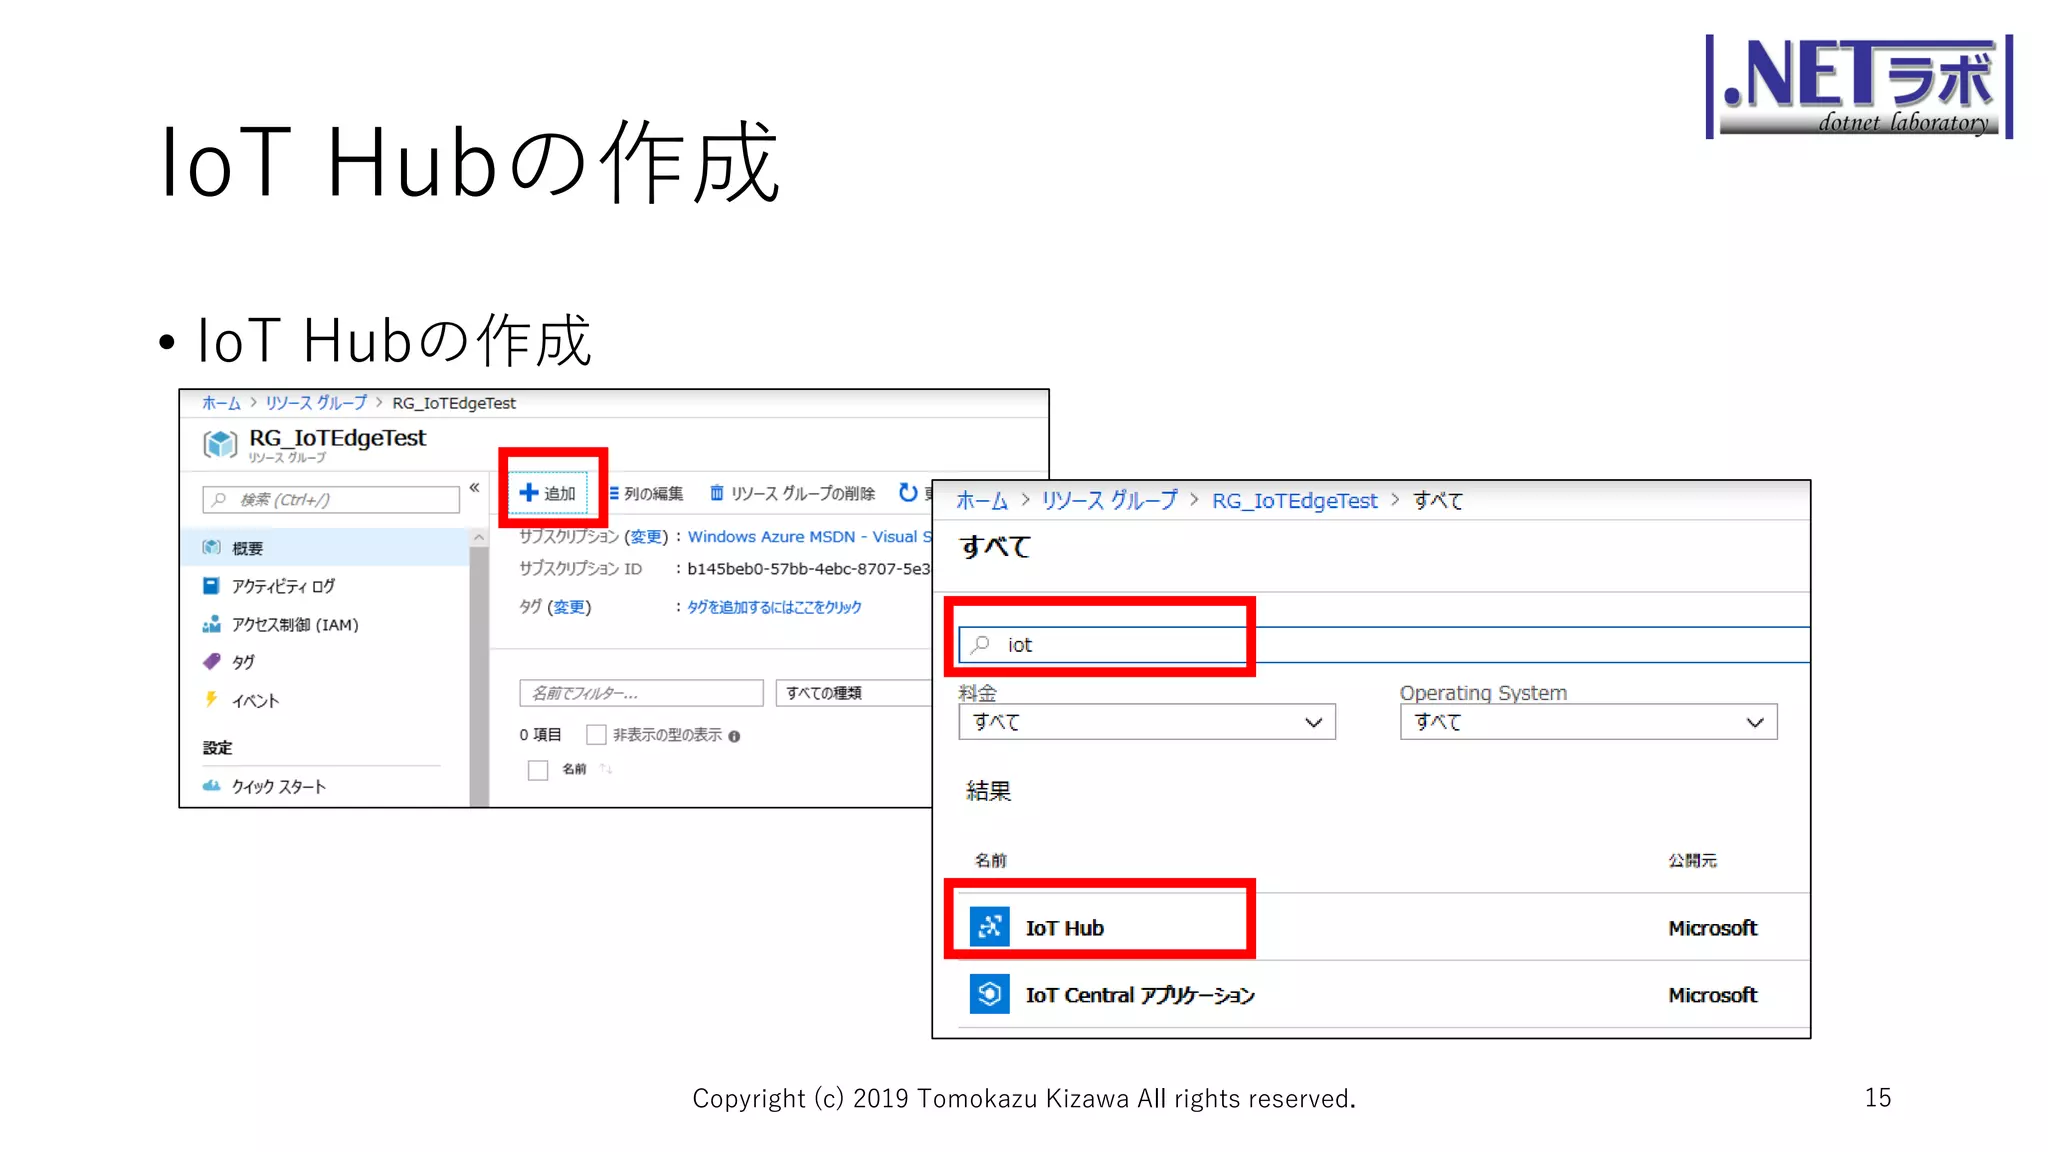The image size is (2048, 1152).
Task: Click the search magnifier icon beside iot
Action: coord(981,644)
